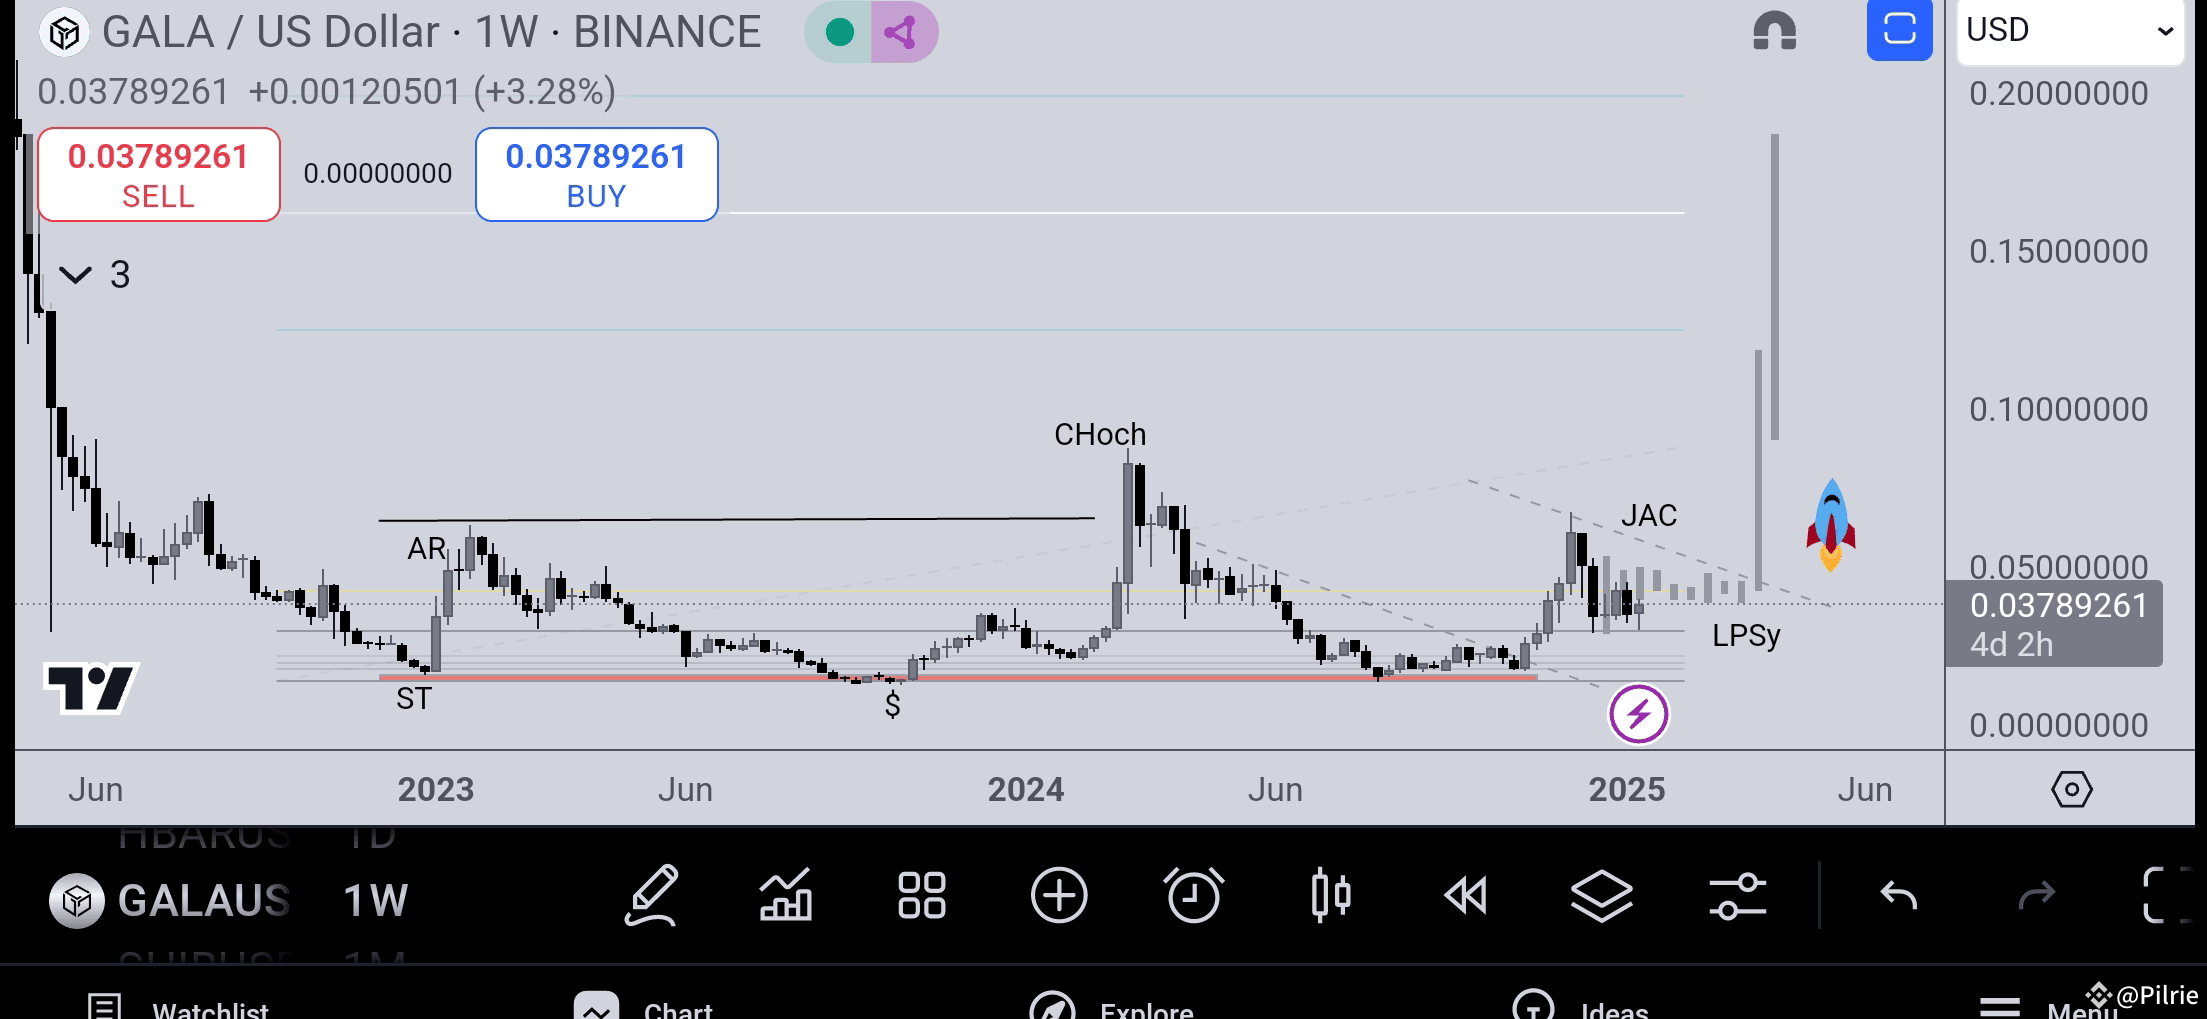
Task: Select the pencil drawing tool
Action: (652, 895)
